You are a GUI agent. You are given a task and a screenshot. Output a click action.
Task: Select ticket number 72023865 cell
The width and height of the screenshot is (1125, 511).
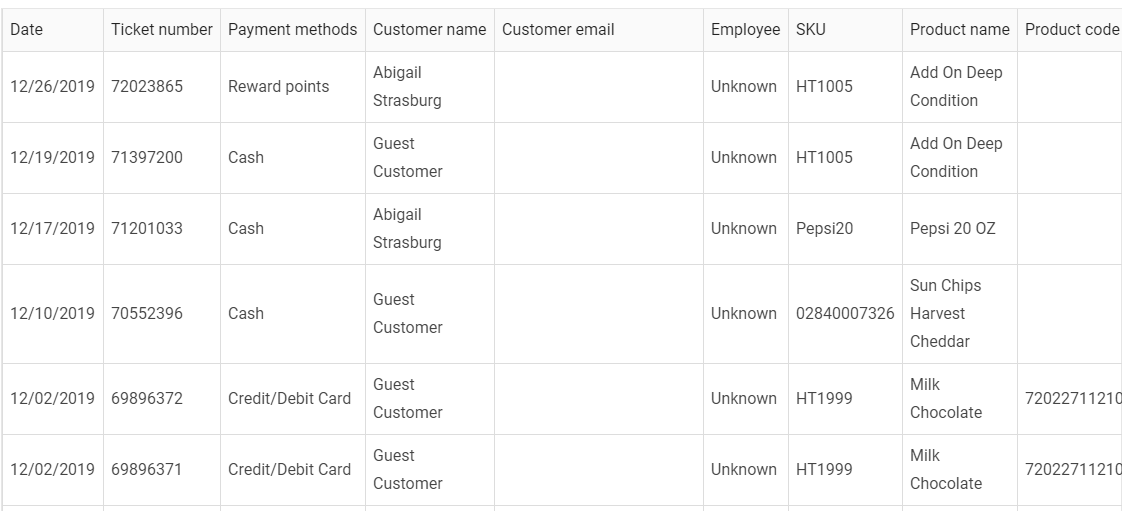point(147,87)
